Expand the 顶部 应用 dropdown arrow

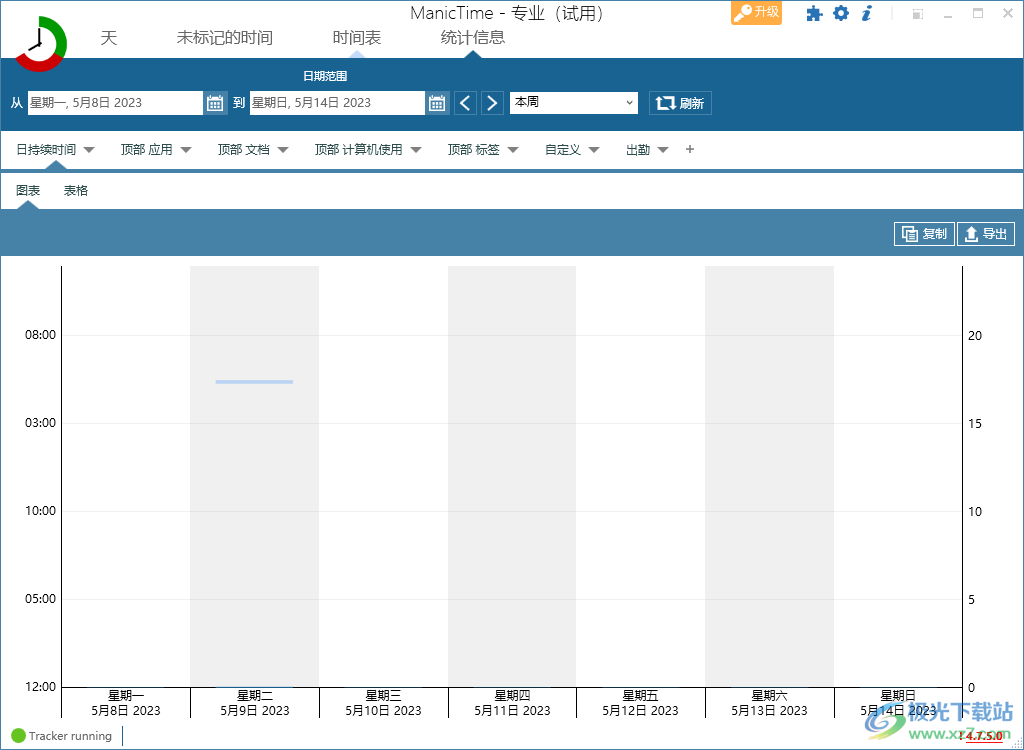tap(186, 150)
